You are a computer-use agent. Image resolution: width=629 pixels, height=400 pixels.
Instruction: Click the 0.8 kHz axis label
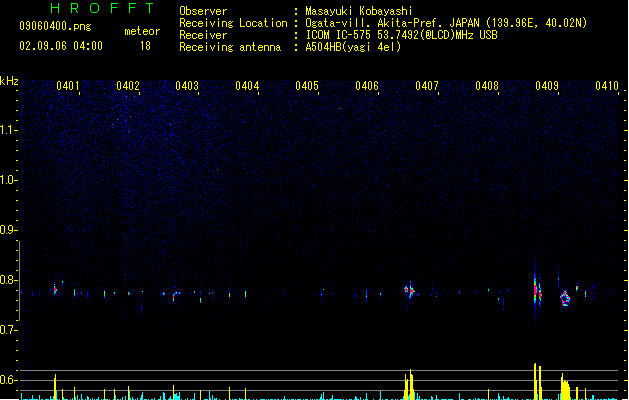coord(9,280)
